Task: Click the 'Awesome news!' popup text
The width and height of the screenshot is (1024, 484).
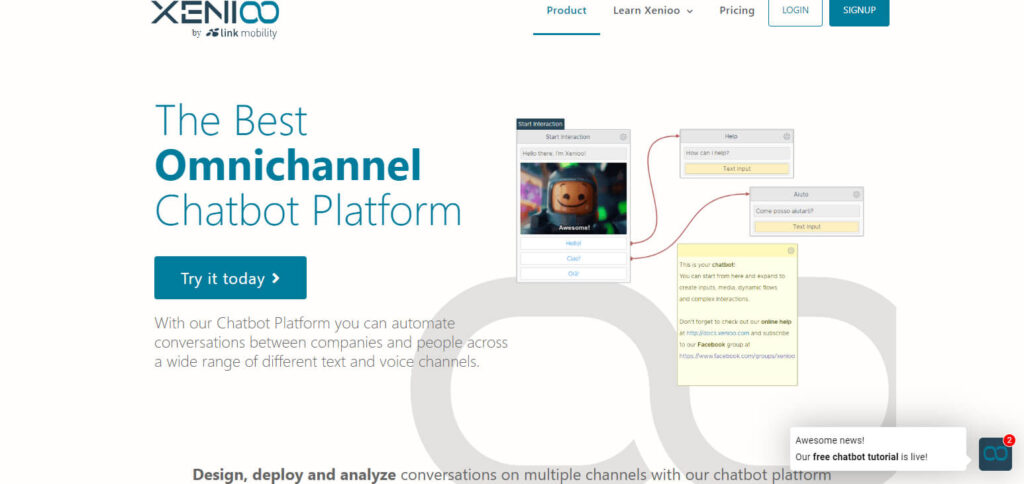Action: click(x=829, y=440)
